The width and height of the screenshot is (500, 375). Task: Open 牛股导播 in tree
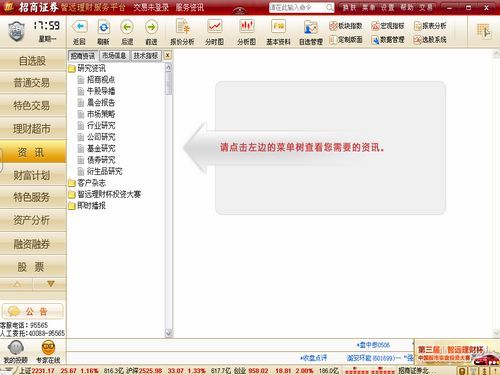point(96,91)
